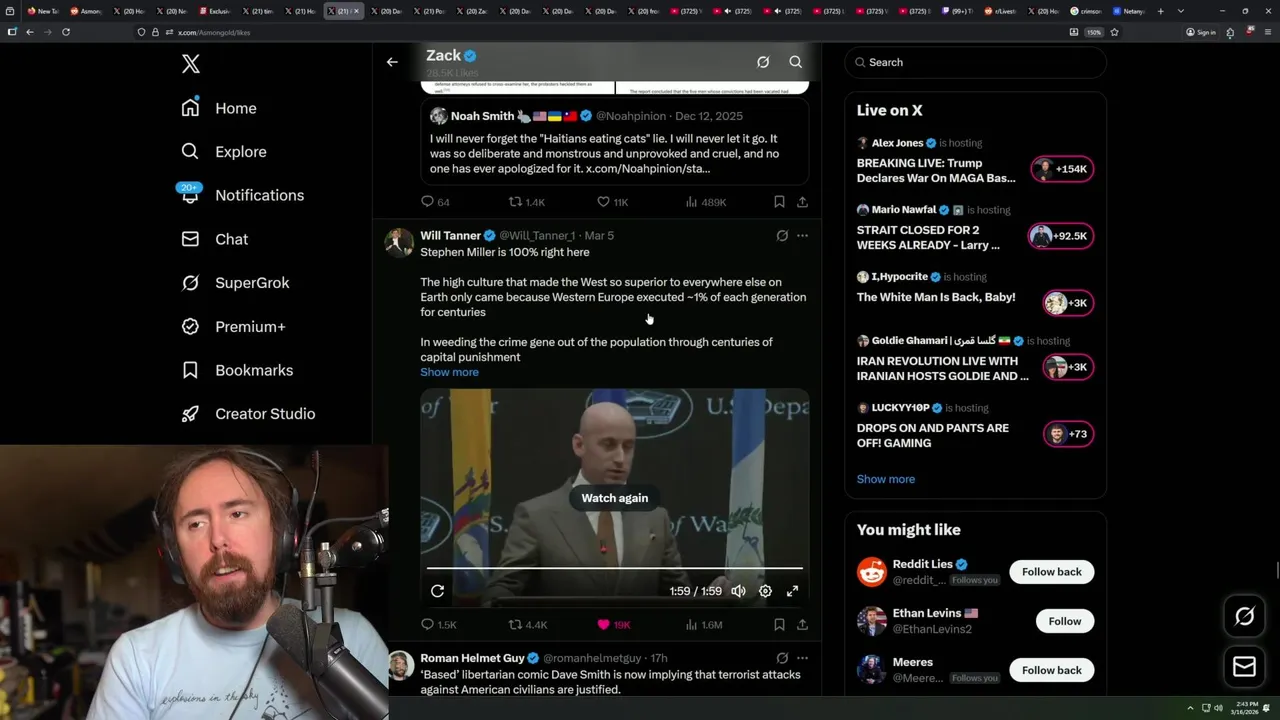Bookmark page with the address bar star
The image size is (1280, 720).
[1114, 32]
